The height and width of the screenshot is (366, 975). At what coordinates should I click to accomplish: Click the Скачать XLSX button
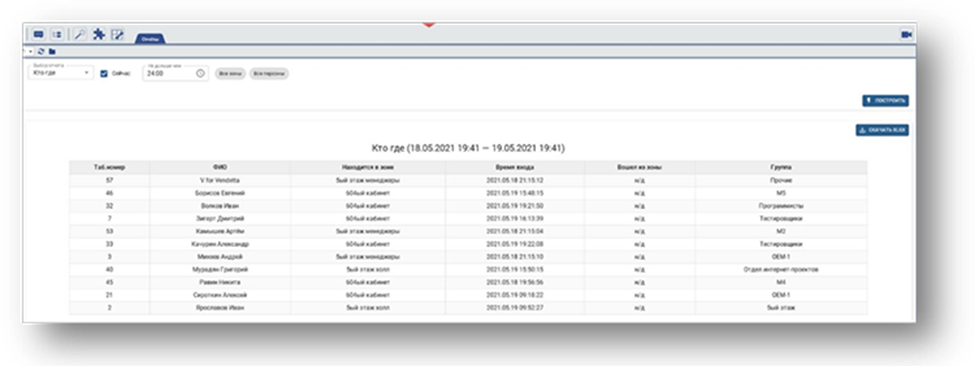pyautogui.click(x=882, y=130)
